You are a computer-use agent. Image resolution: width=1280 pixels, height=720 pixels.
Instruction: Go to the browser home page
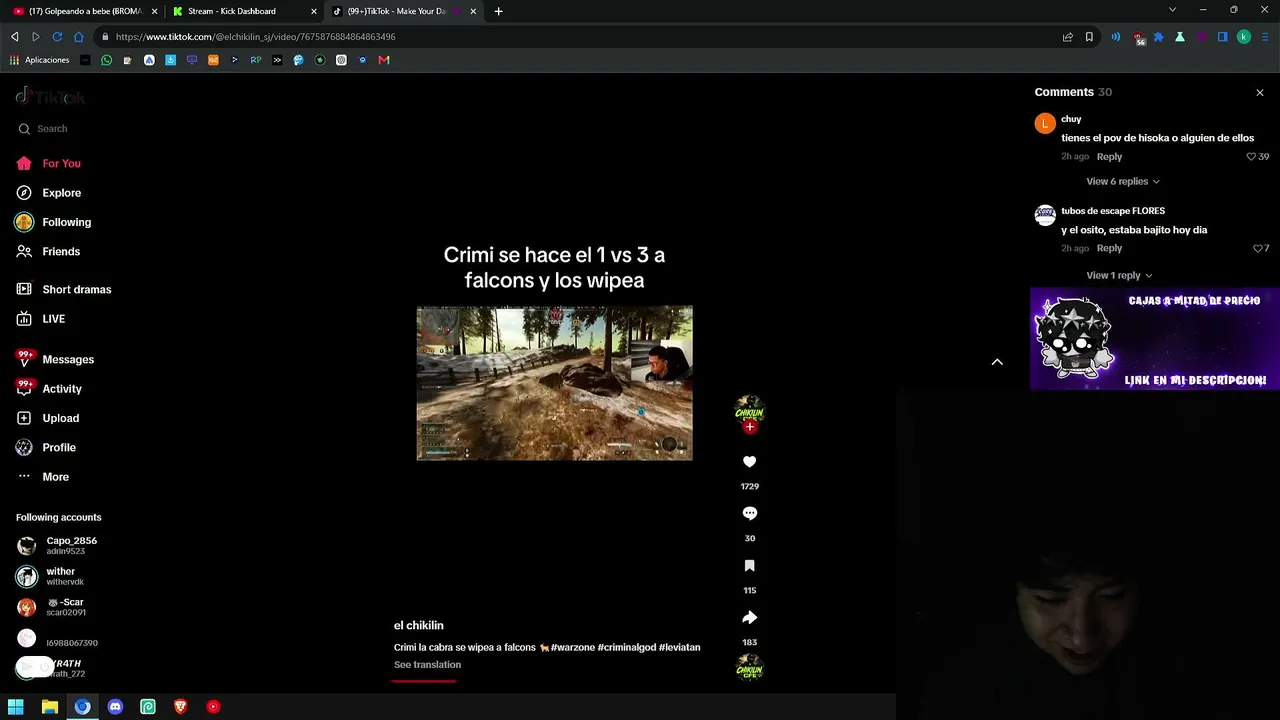point(79,37)
